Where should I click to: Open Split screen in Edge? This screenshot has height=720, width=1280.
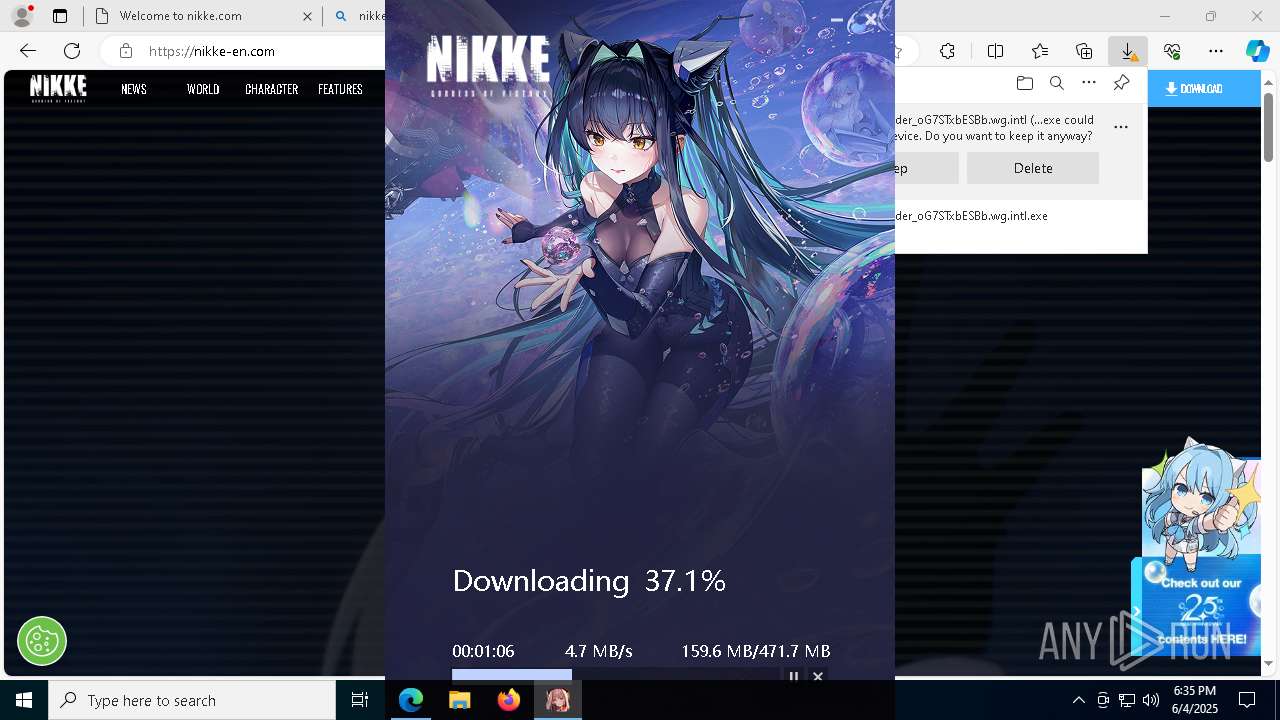point(995,51)
